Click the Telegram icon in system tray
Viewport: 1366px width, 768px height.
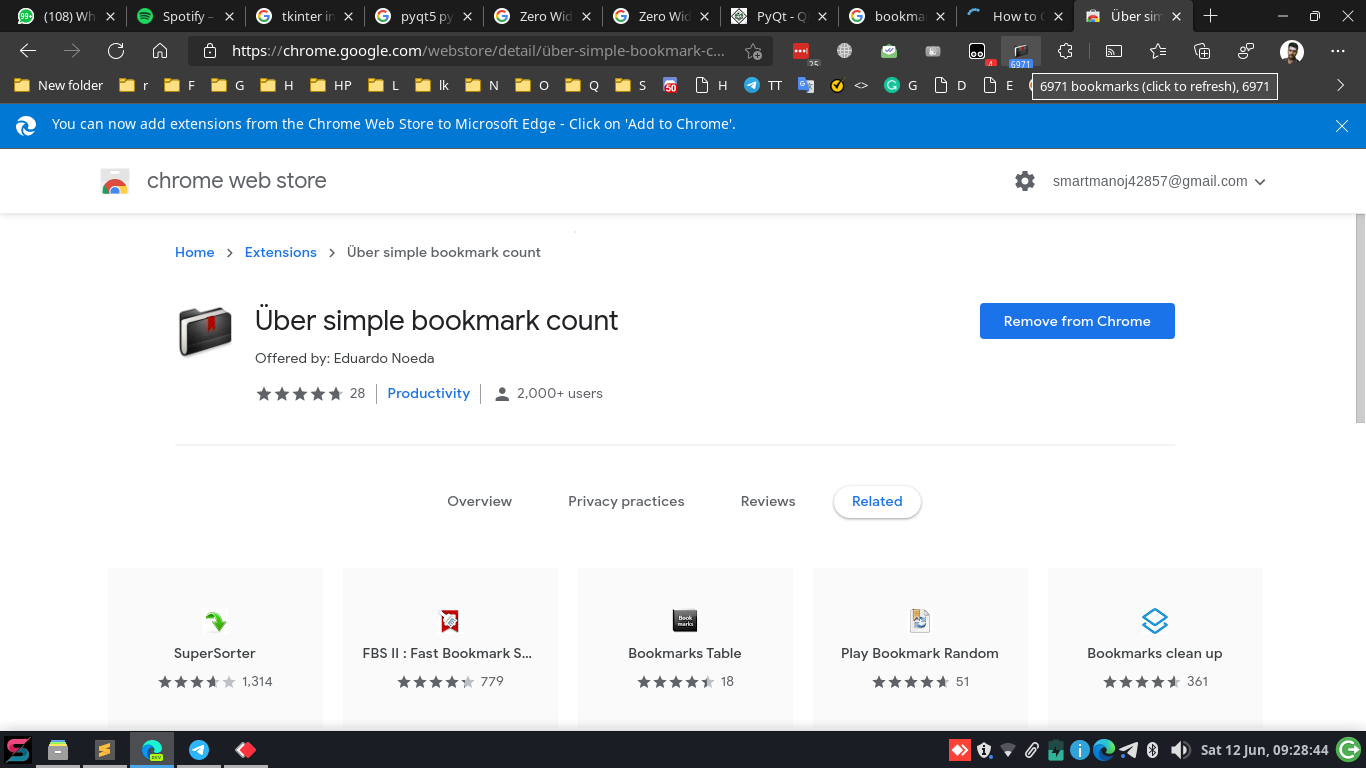(x=1128, y=750)
